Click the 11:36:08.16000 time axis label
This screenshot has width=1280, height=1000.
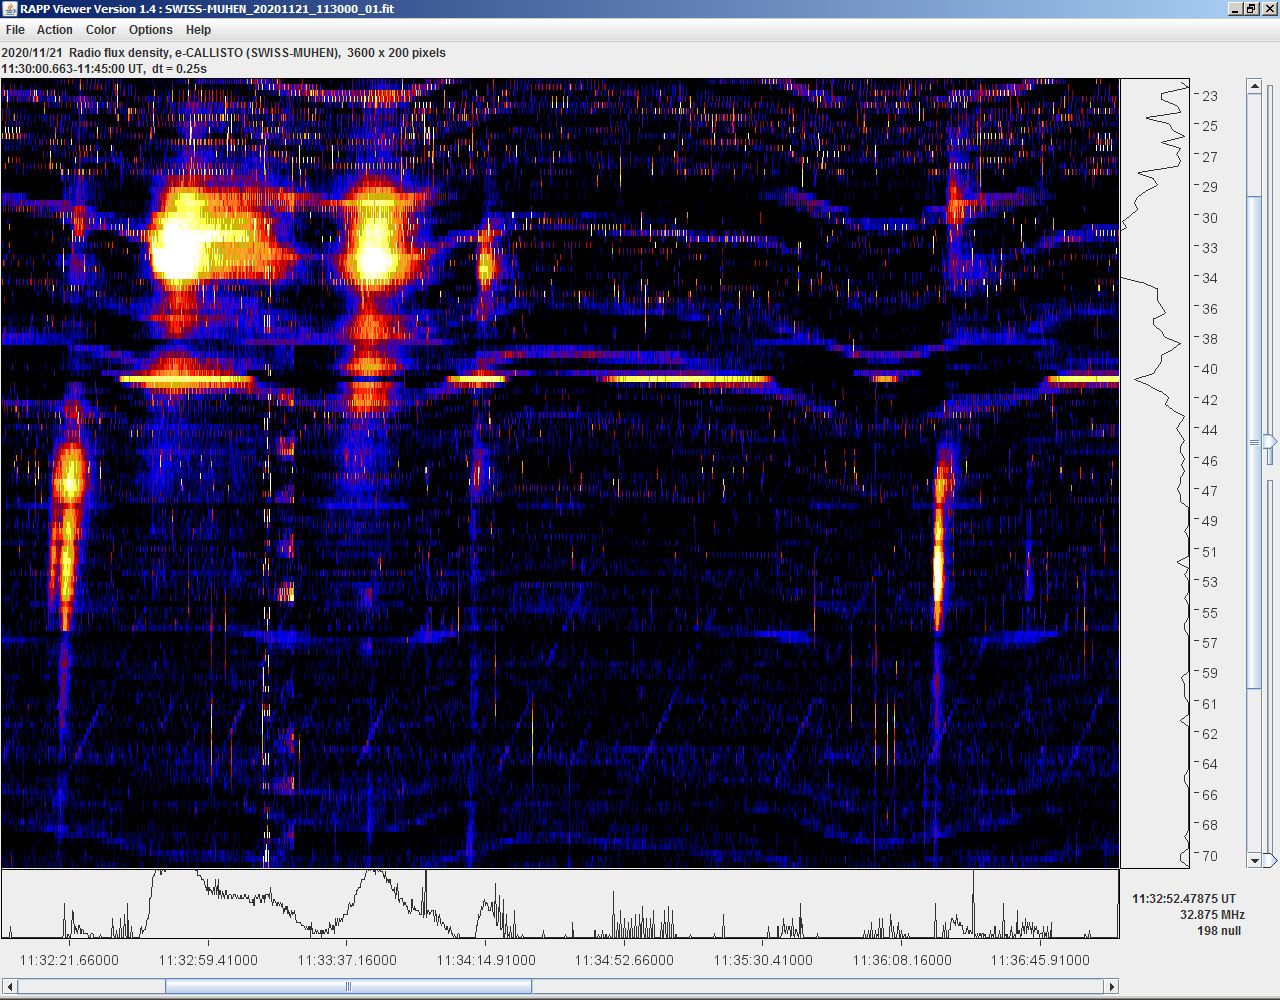tap(902, 960)
